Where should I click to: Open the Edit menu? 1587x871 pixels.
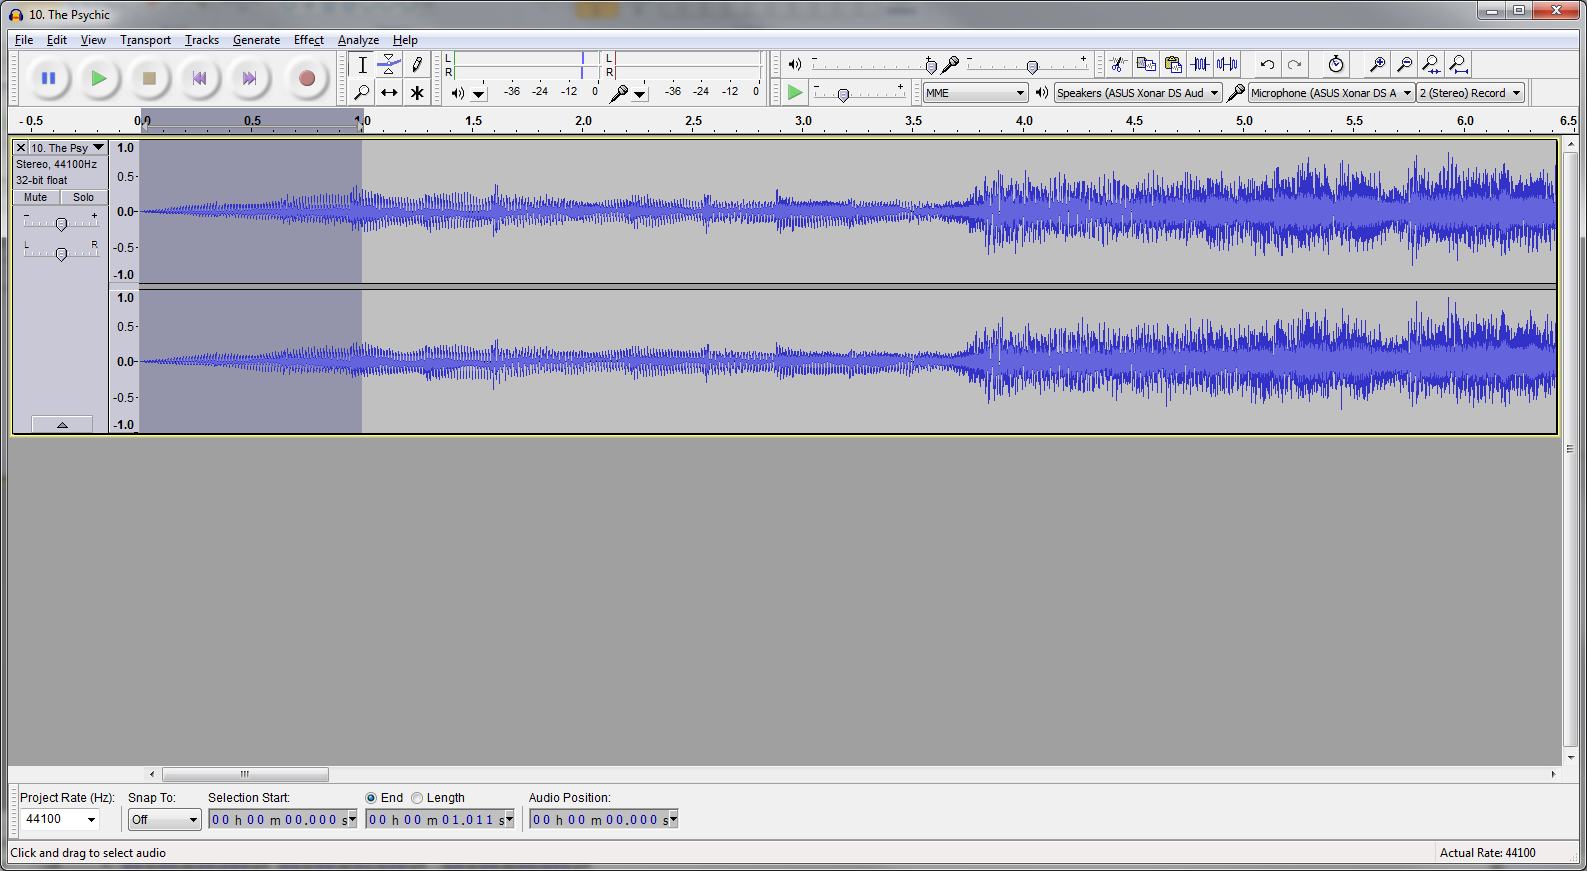tap(57, 40)
